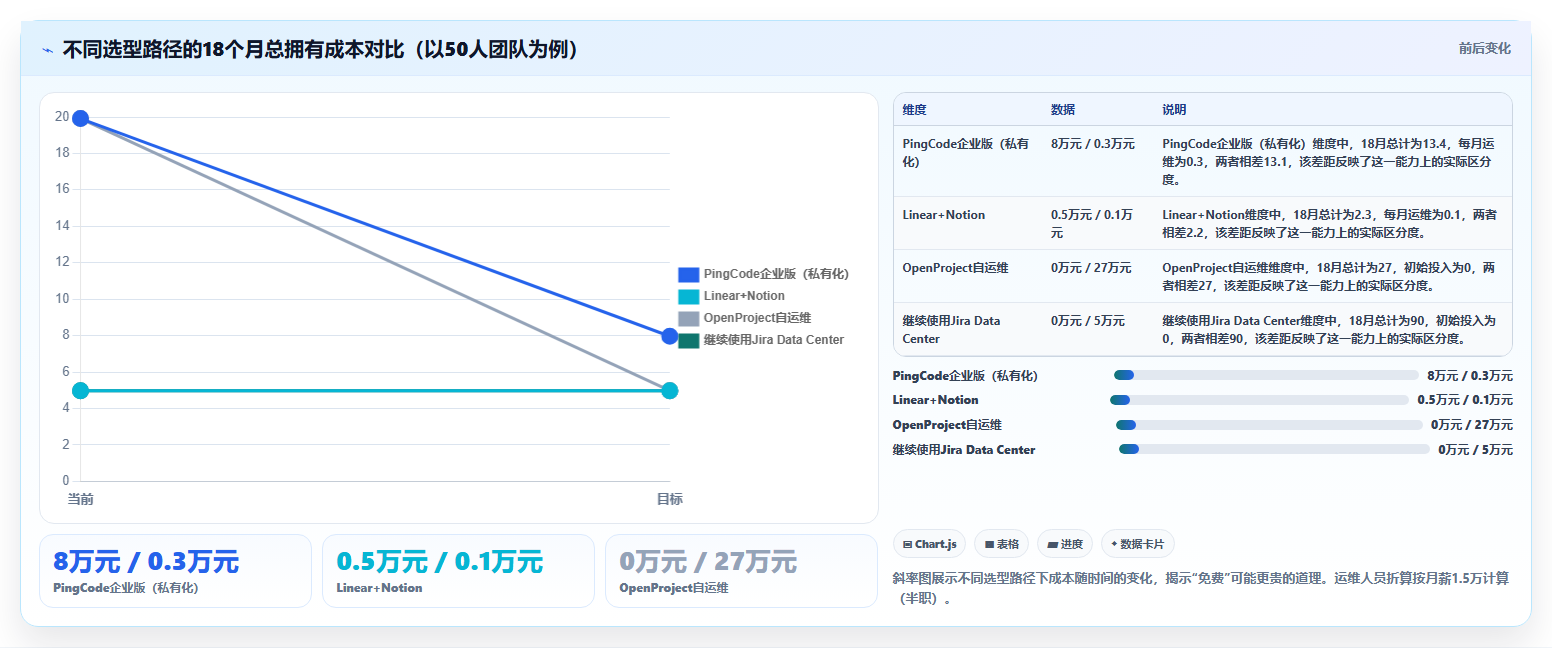This screenshot has height=648, width=1552.
Task: Open the 0.5万元 / 0.1万元 data card
Action: (x=458, y=570)
